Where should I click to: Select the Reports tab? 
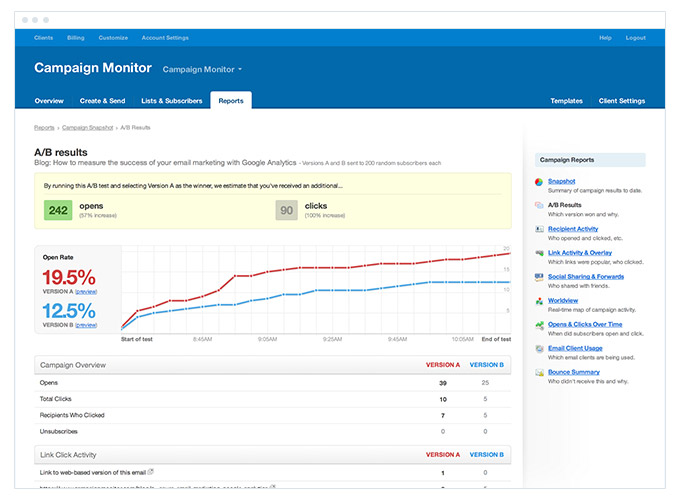click(231, 100)
